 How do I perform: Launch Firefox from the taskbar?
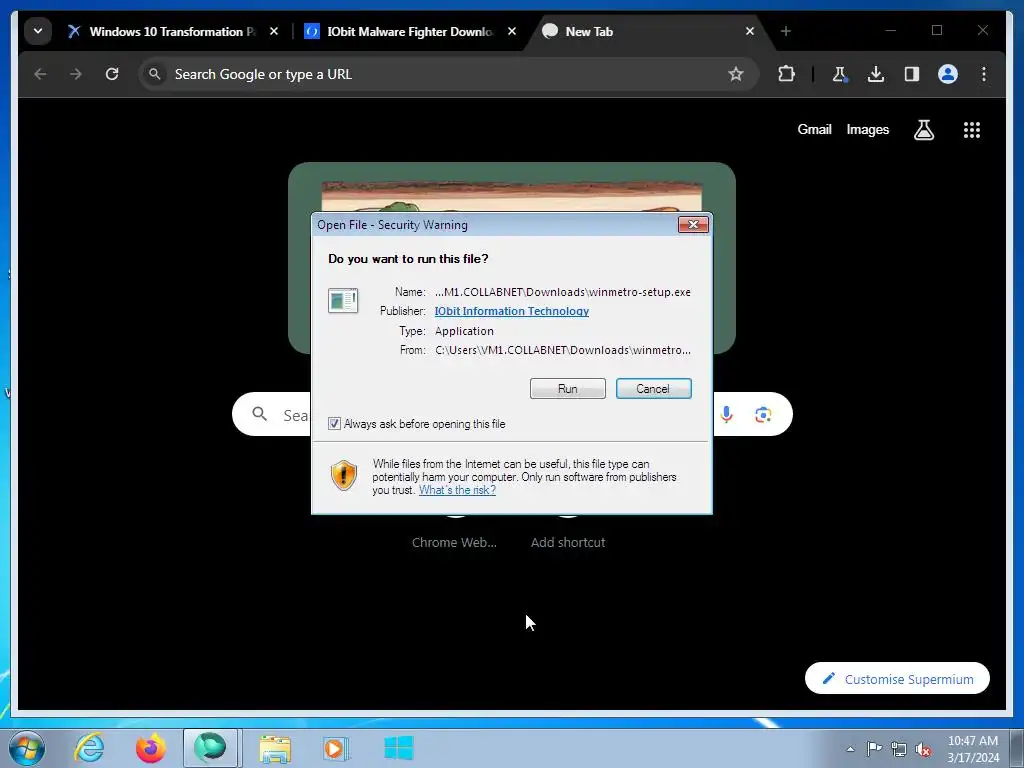pyautogui.click(x=150, y=748)
